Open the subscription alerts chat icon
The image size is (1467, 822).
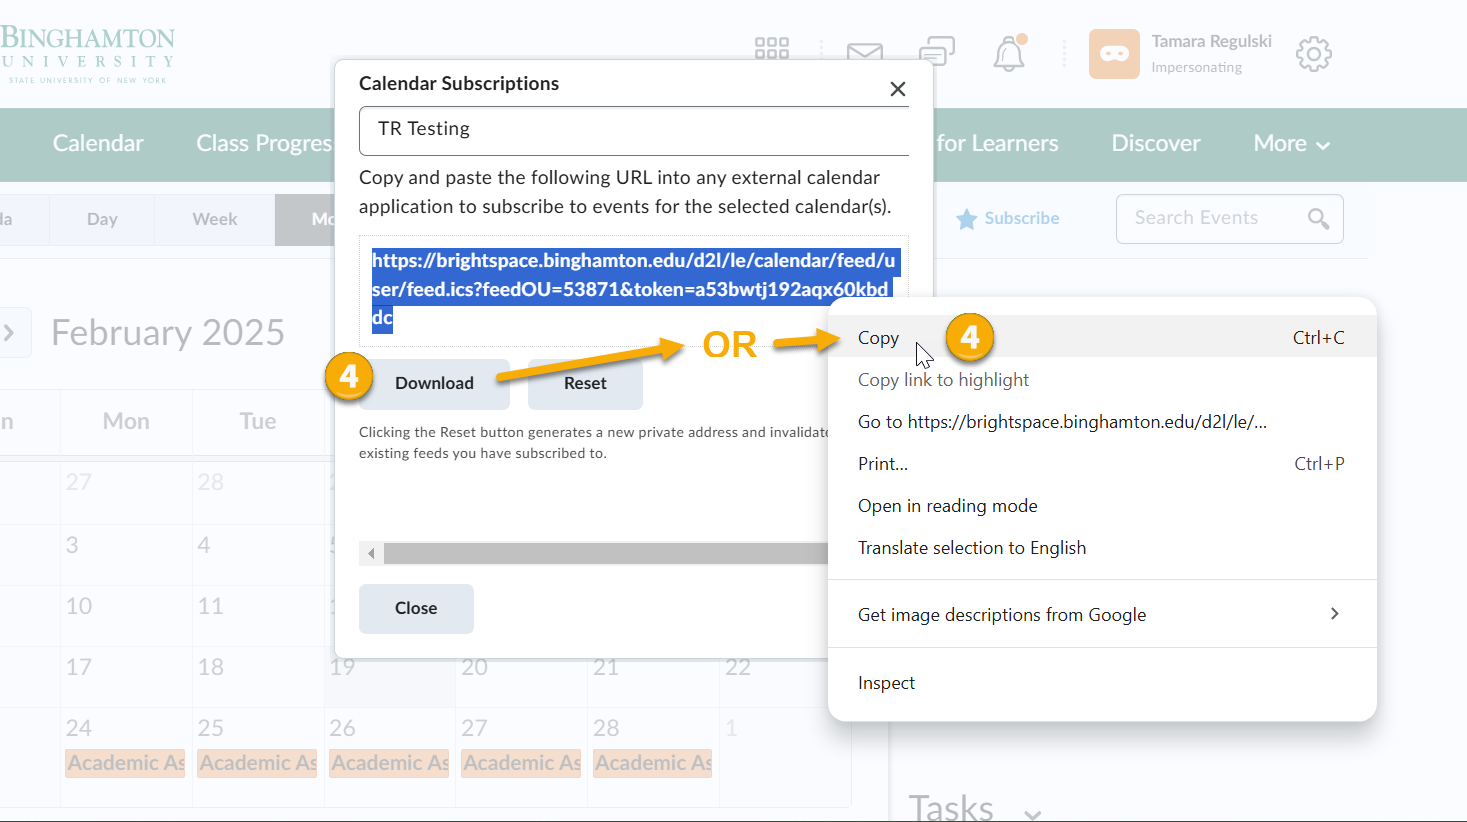(x=937, y=50)
